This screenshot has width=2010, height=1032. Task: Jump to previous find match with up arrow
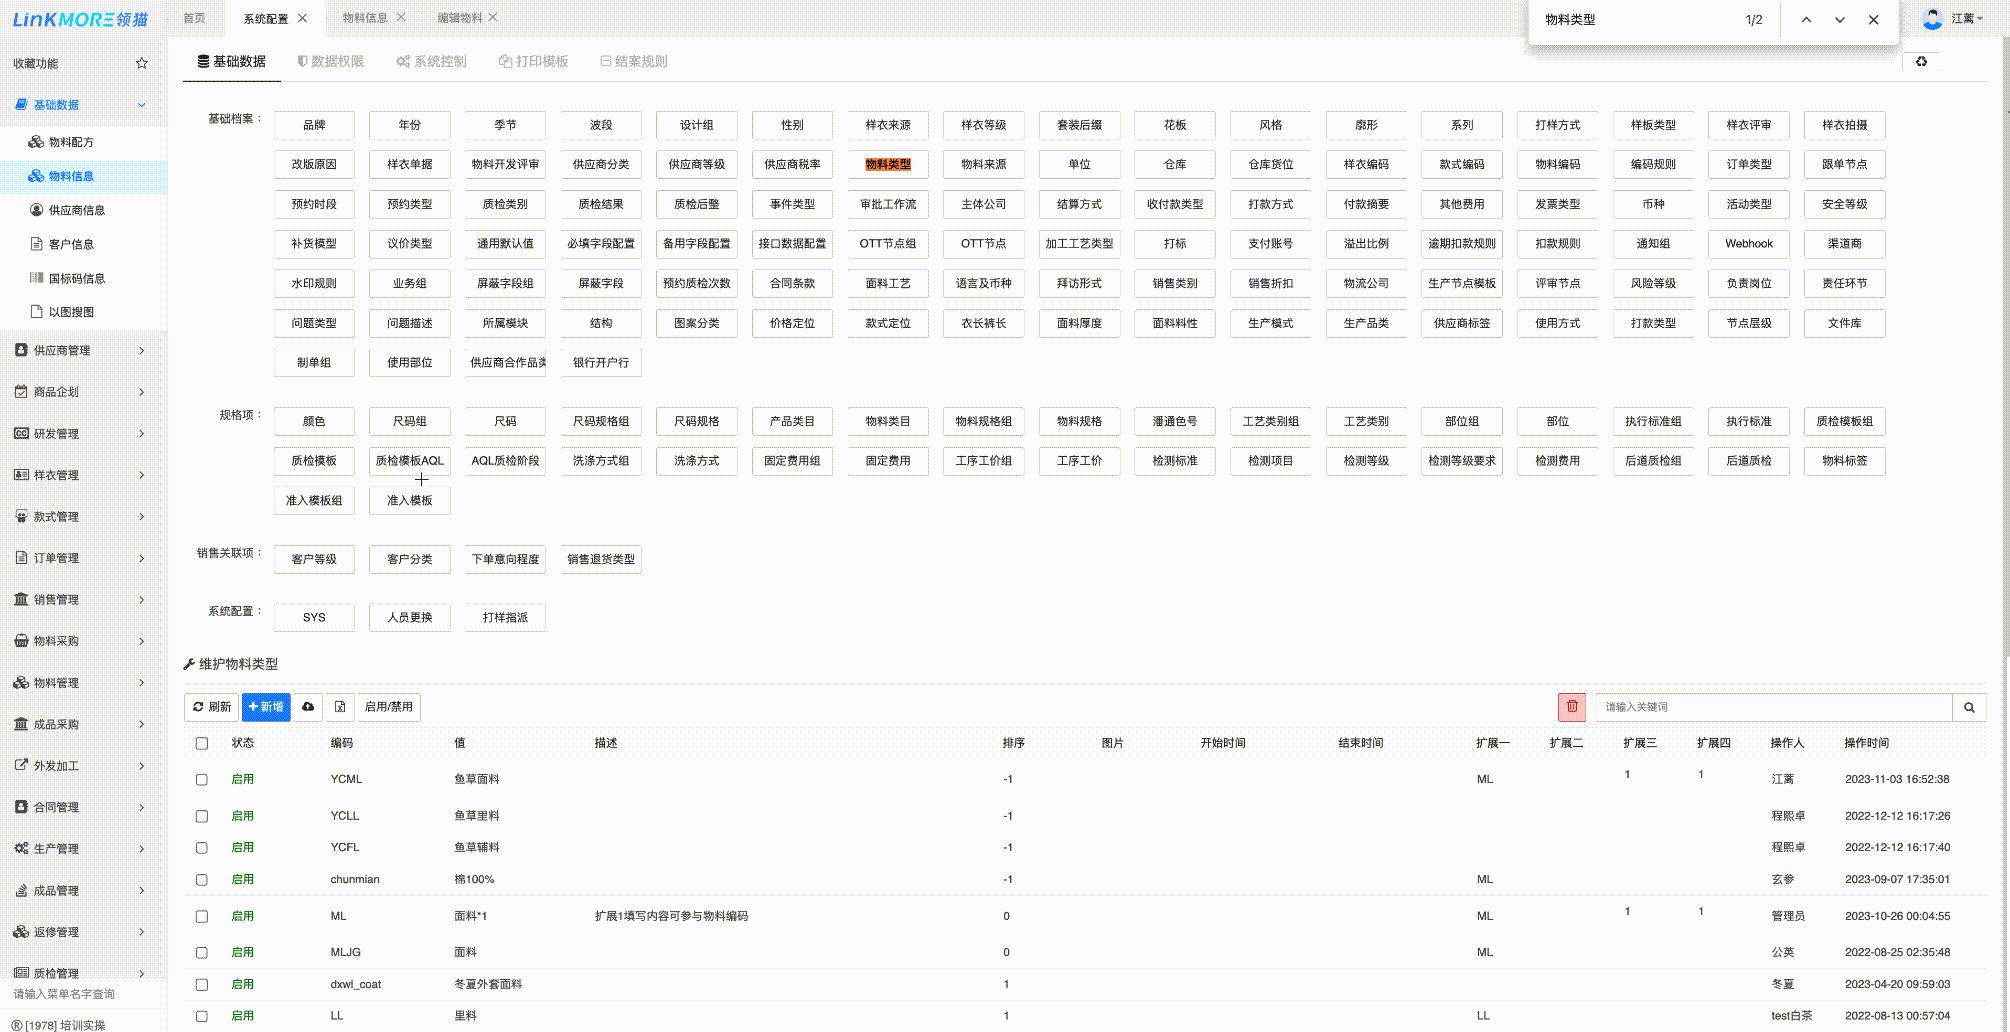pyautogui.click(x=1806, y=20)
